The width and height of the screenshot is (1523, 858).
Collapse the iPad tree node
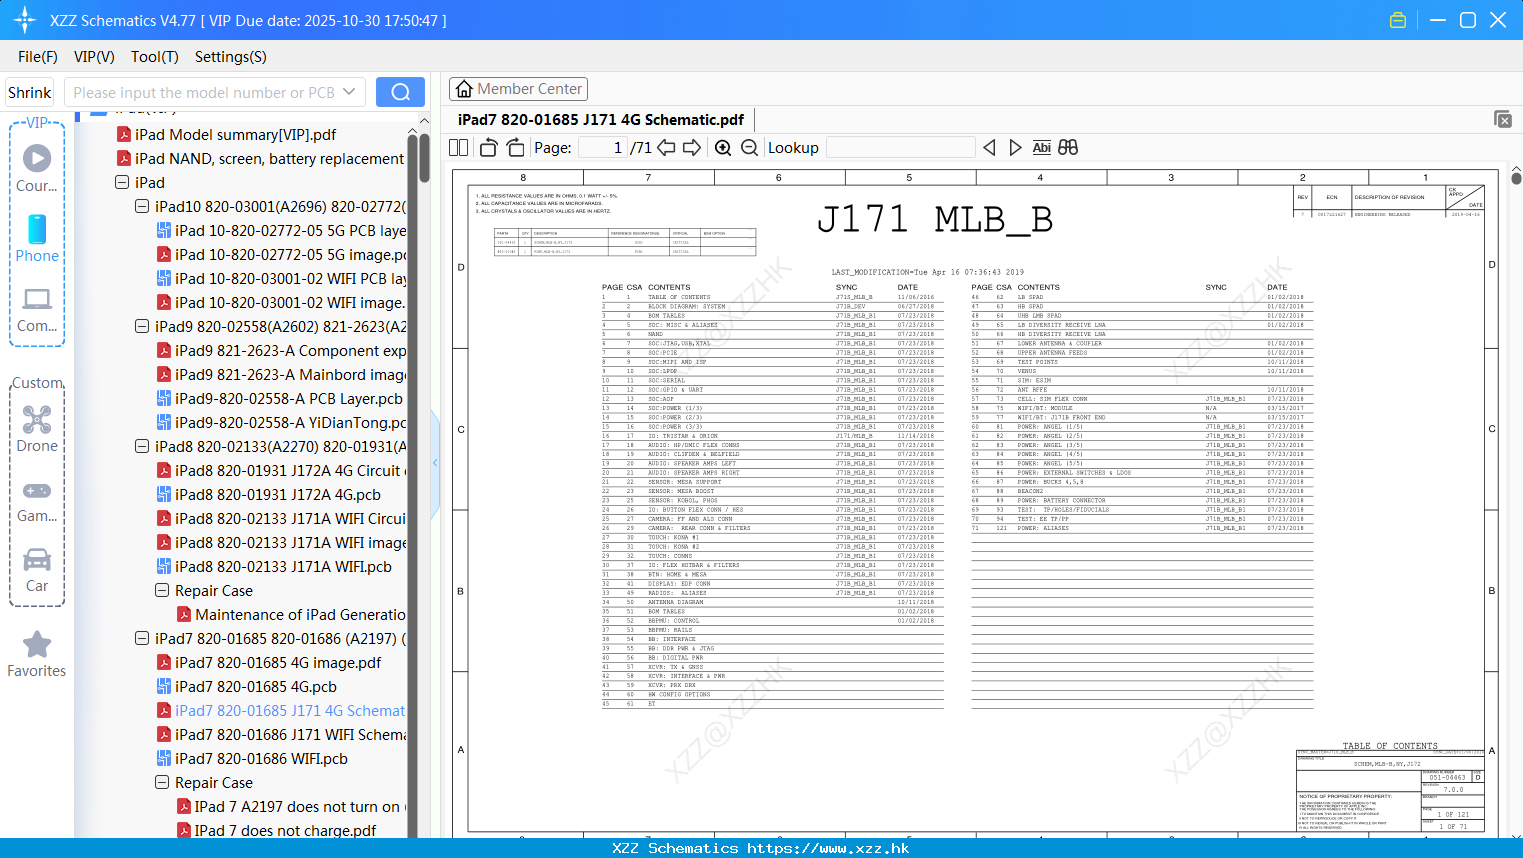pyautogui.click(x=122, y=182)
